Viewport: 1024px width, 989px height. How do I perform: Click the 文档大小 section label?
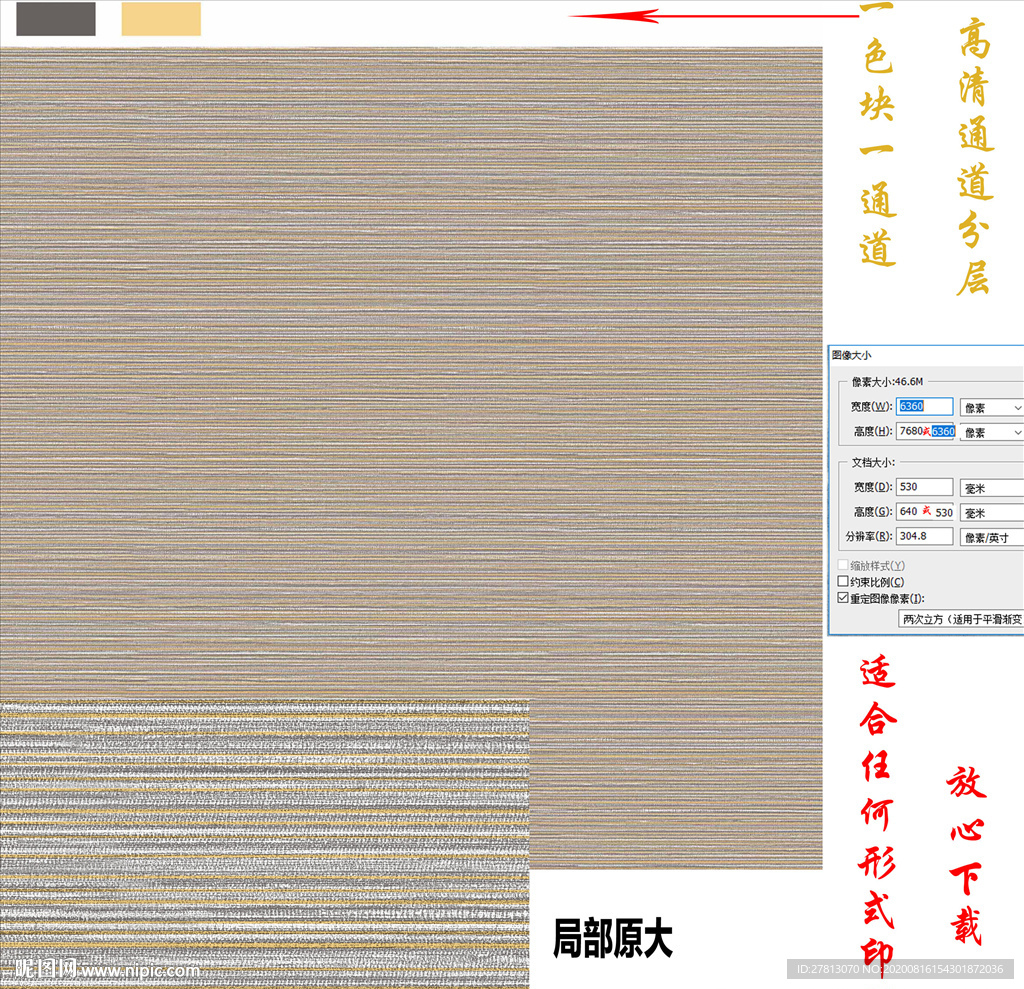pyautogui.click(x=872, y=462)
